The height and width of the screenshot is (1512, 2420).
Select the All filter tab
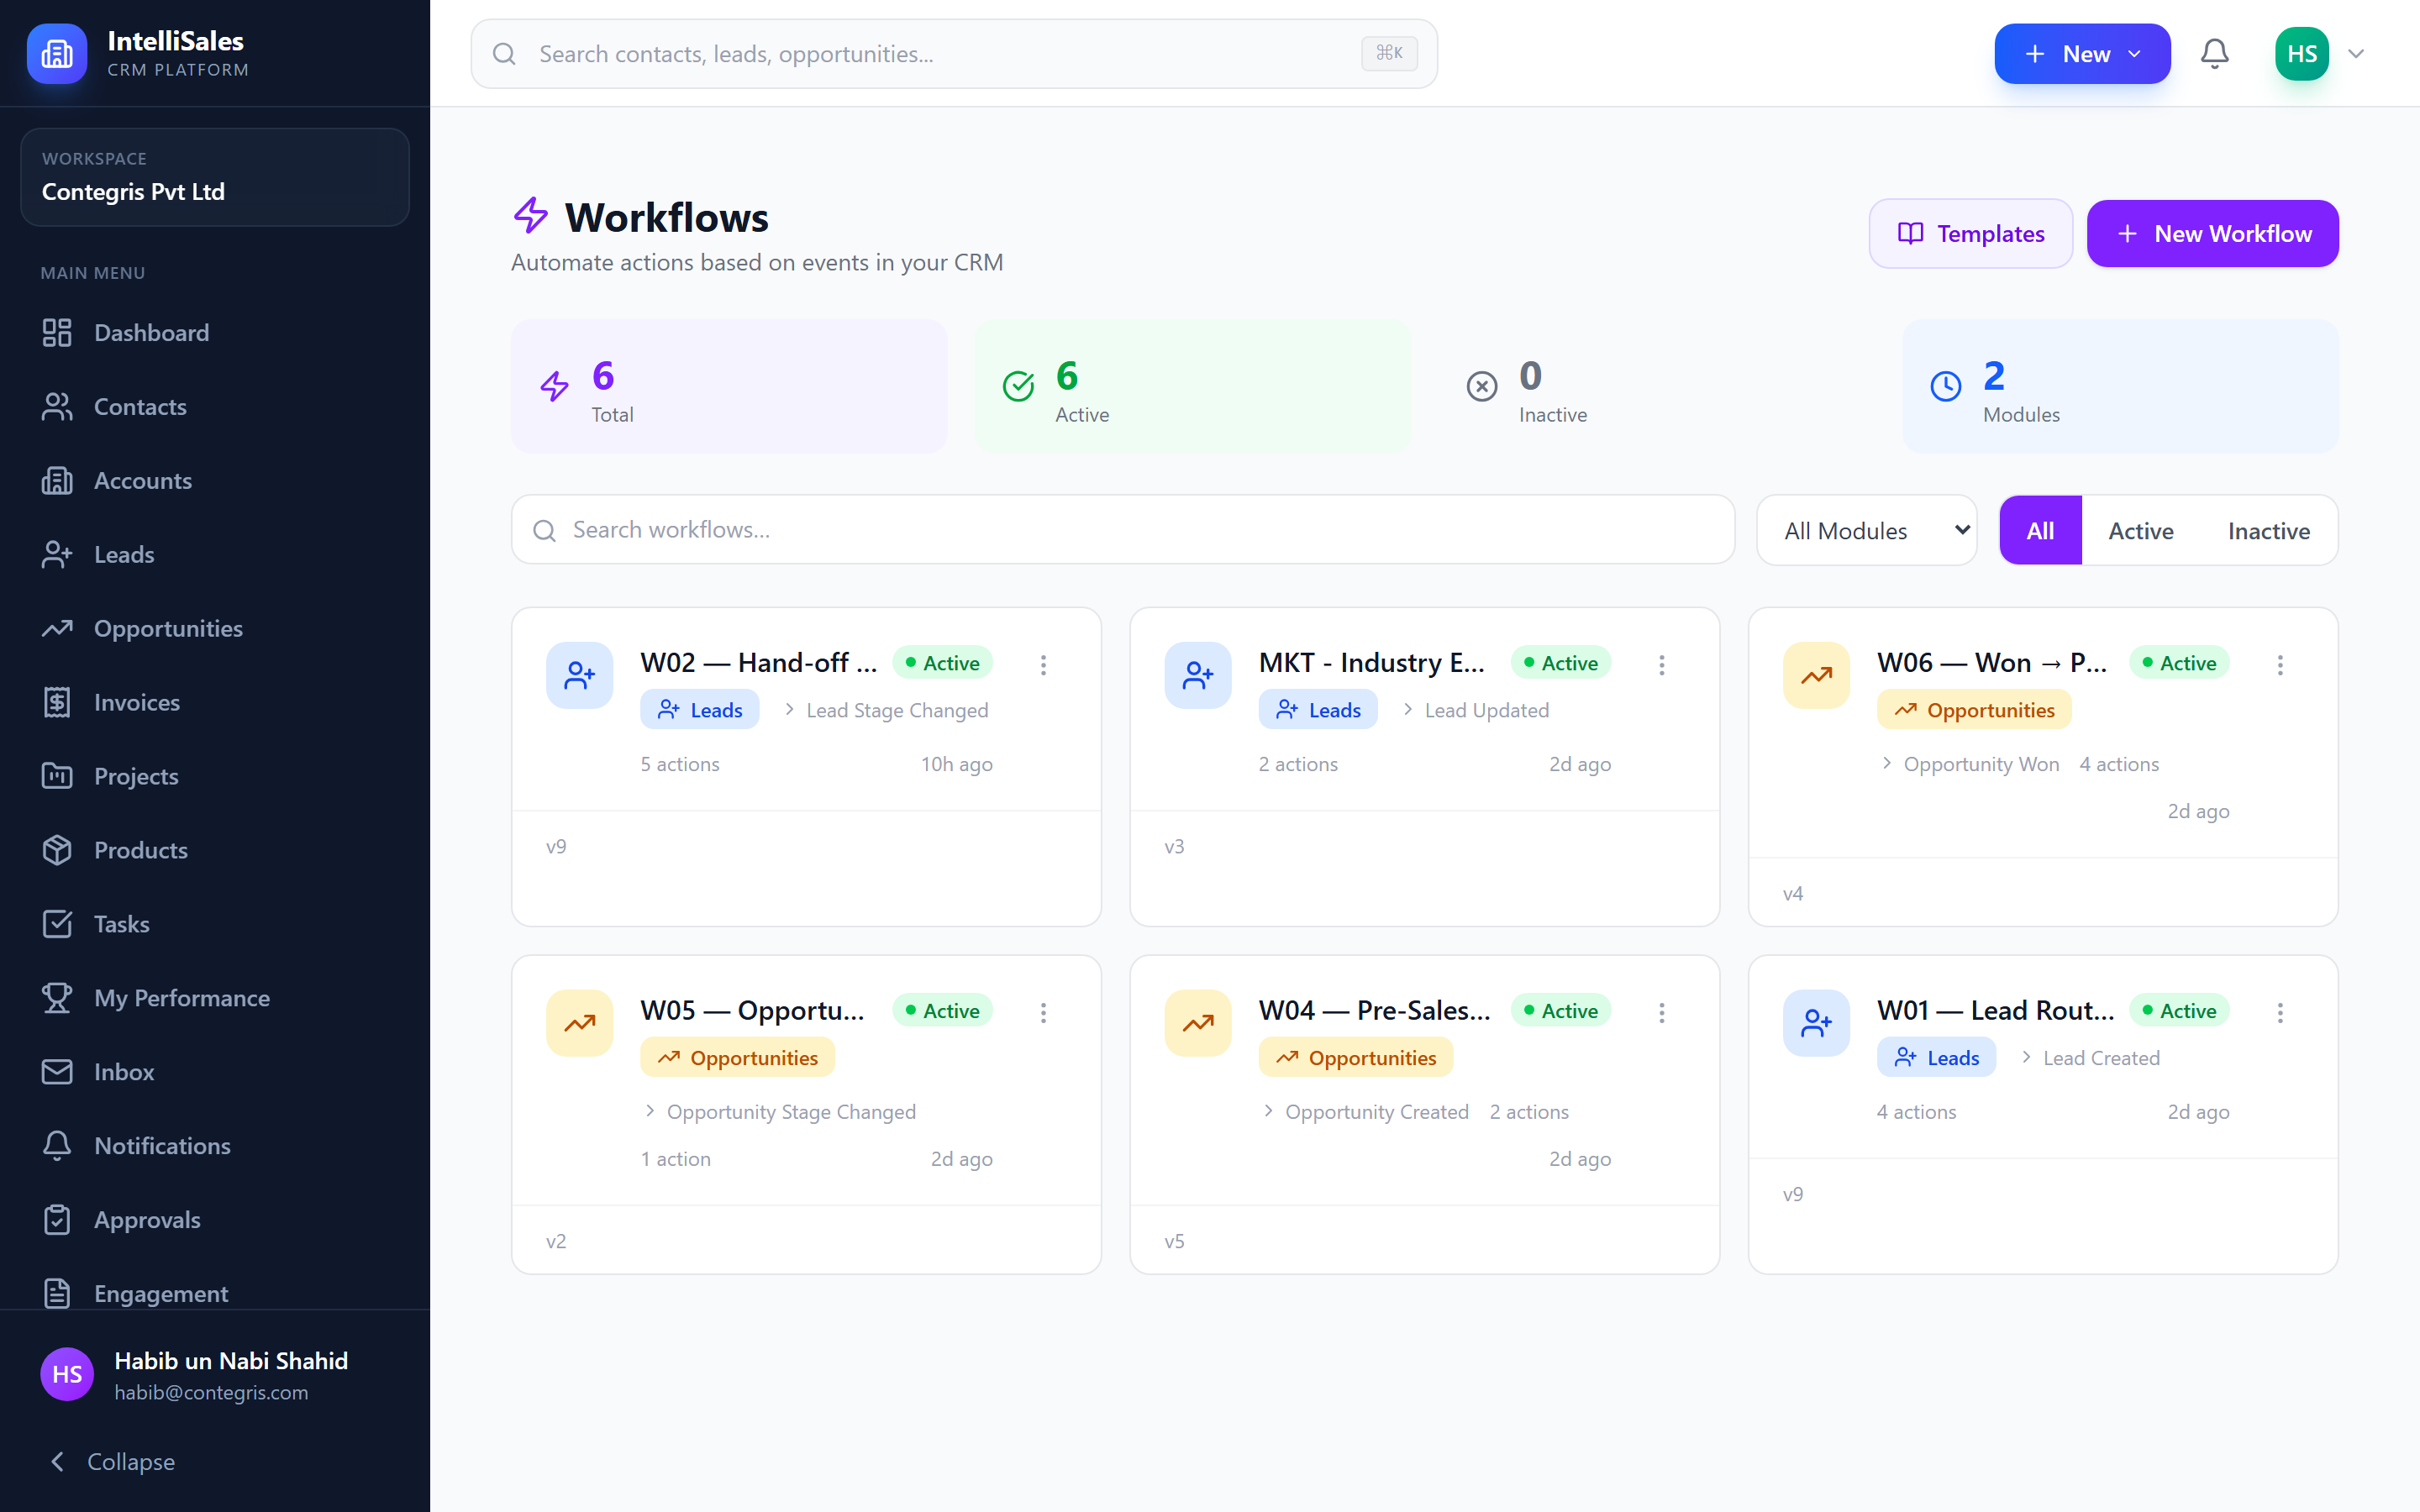click(x=2040, y=530)
